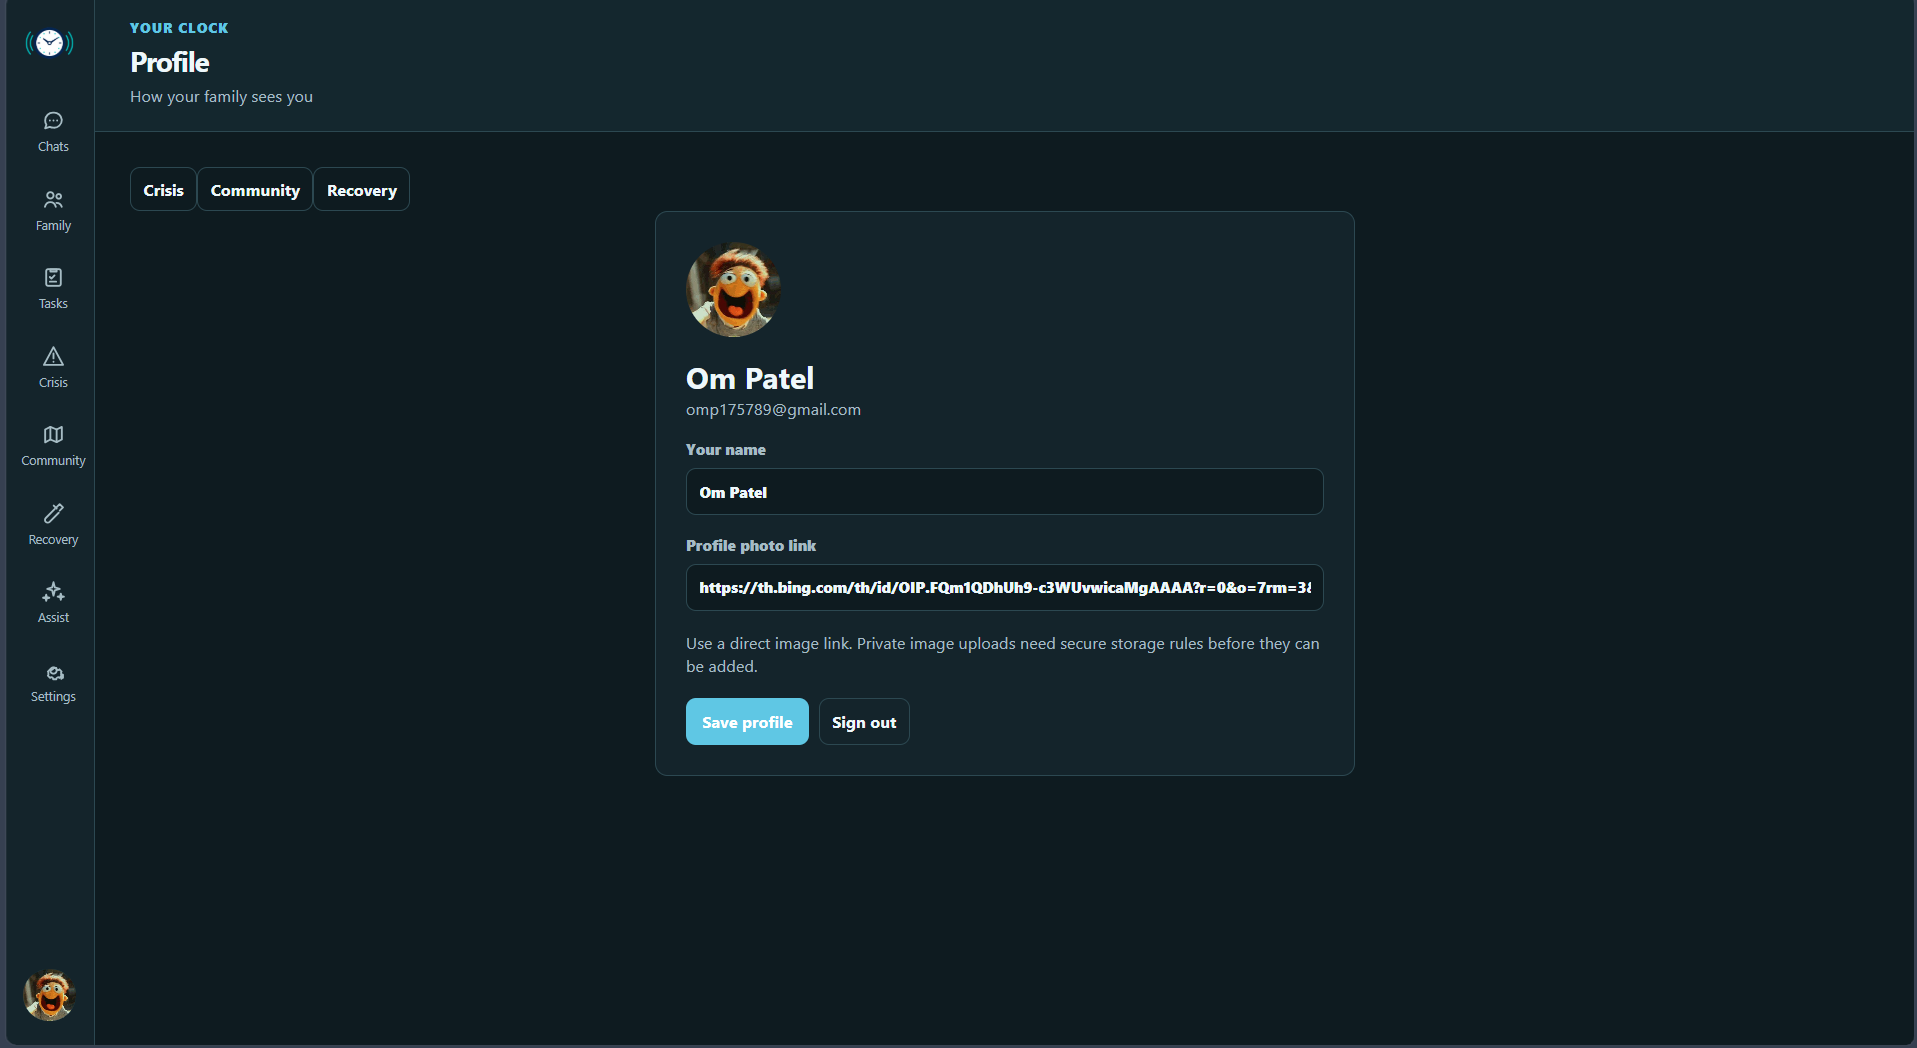
Task: Open the Recovery pencil icon
Action: coord(53,513)
